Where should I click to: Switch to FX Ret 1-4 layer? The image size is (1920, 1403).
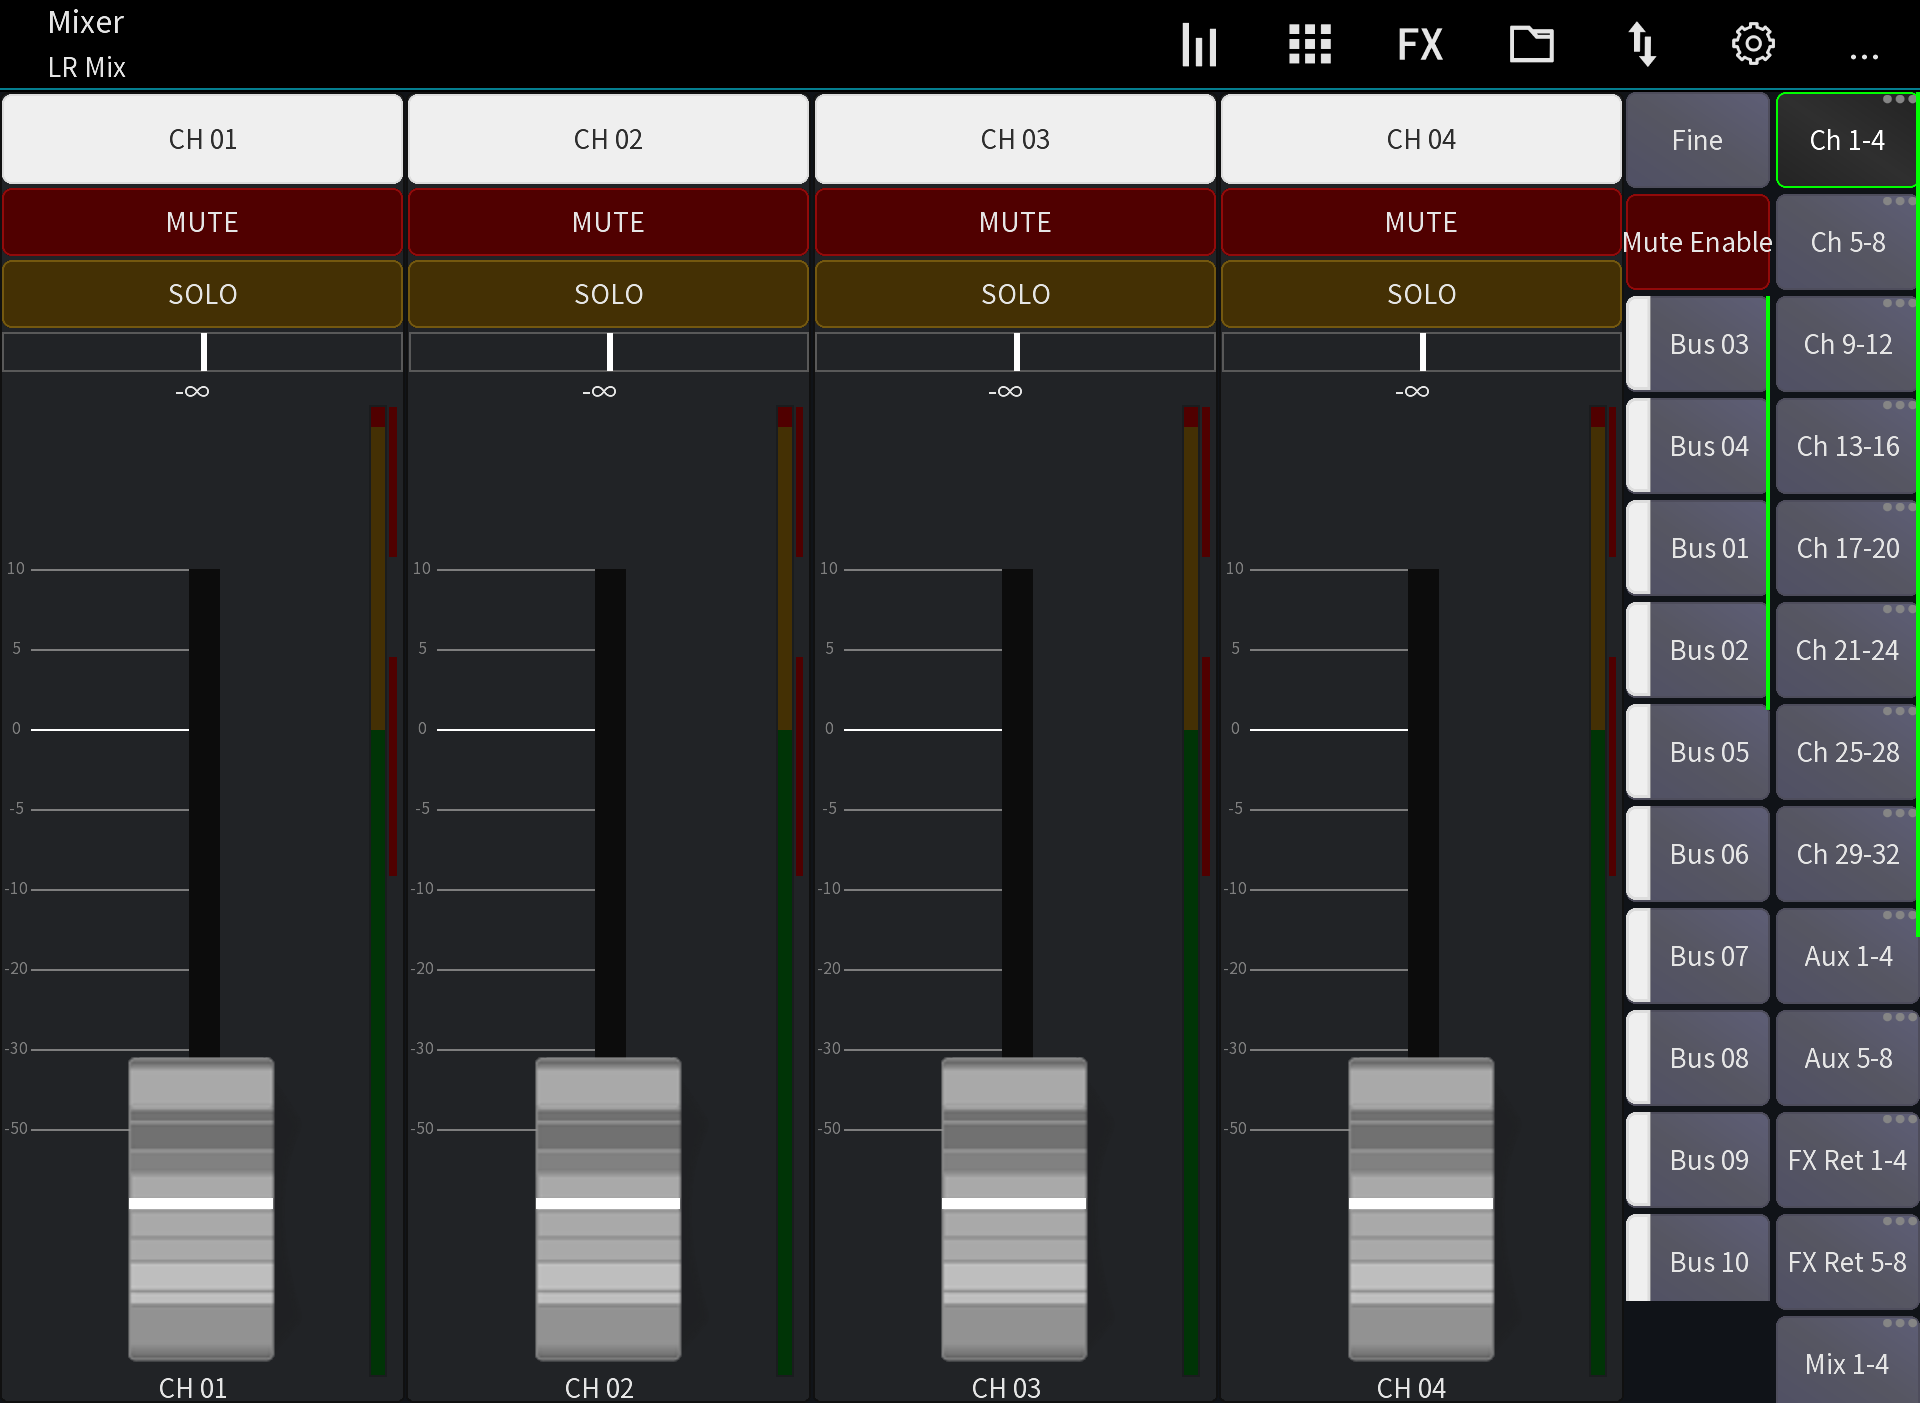pos(1847,1160)
